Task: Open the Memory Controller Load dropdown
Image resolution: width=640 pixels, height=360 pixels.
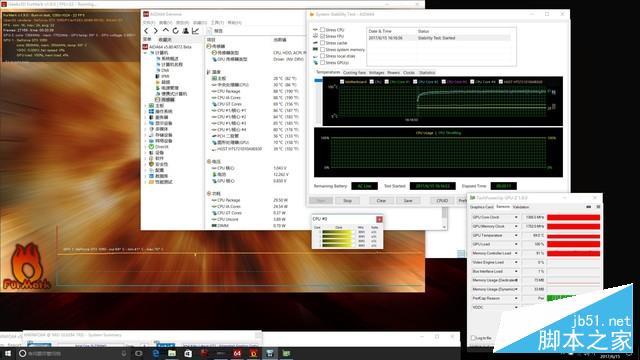Action: (x=516, y=253)
